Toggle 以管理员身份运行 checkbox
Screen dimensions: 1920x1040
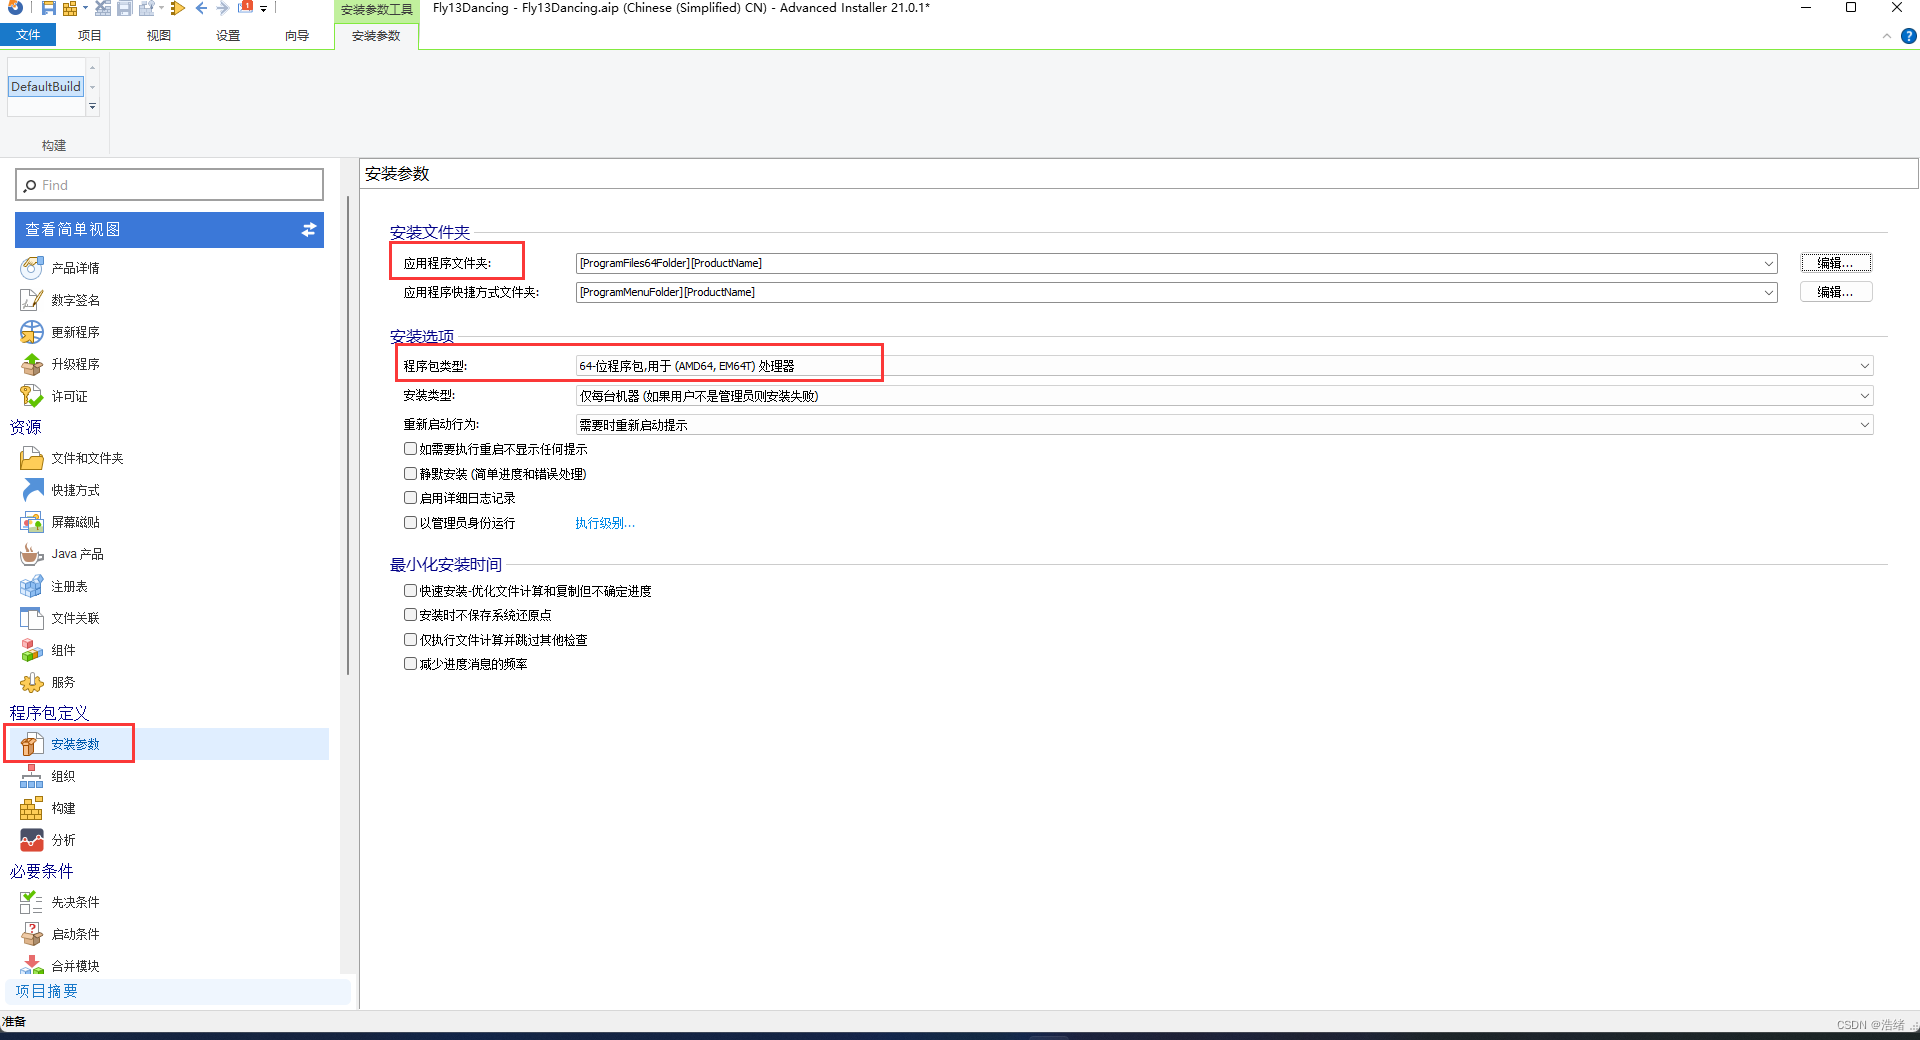[x=410, y=523]
